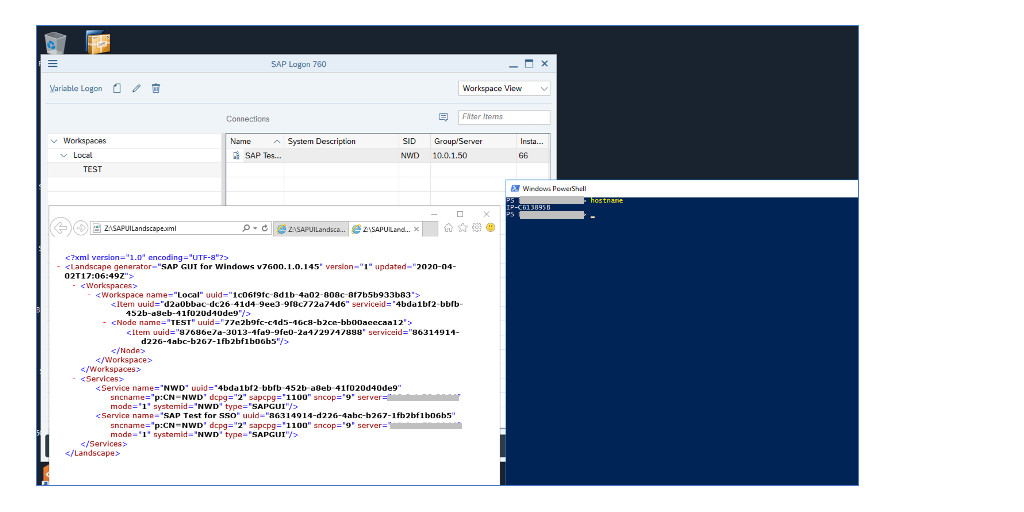Click the smiley feedback icon
Image resolution: width=1024 pixels, height=512 pixels.
pyautogui.click(x=490, y=227)
